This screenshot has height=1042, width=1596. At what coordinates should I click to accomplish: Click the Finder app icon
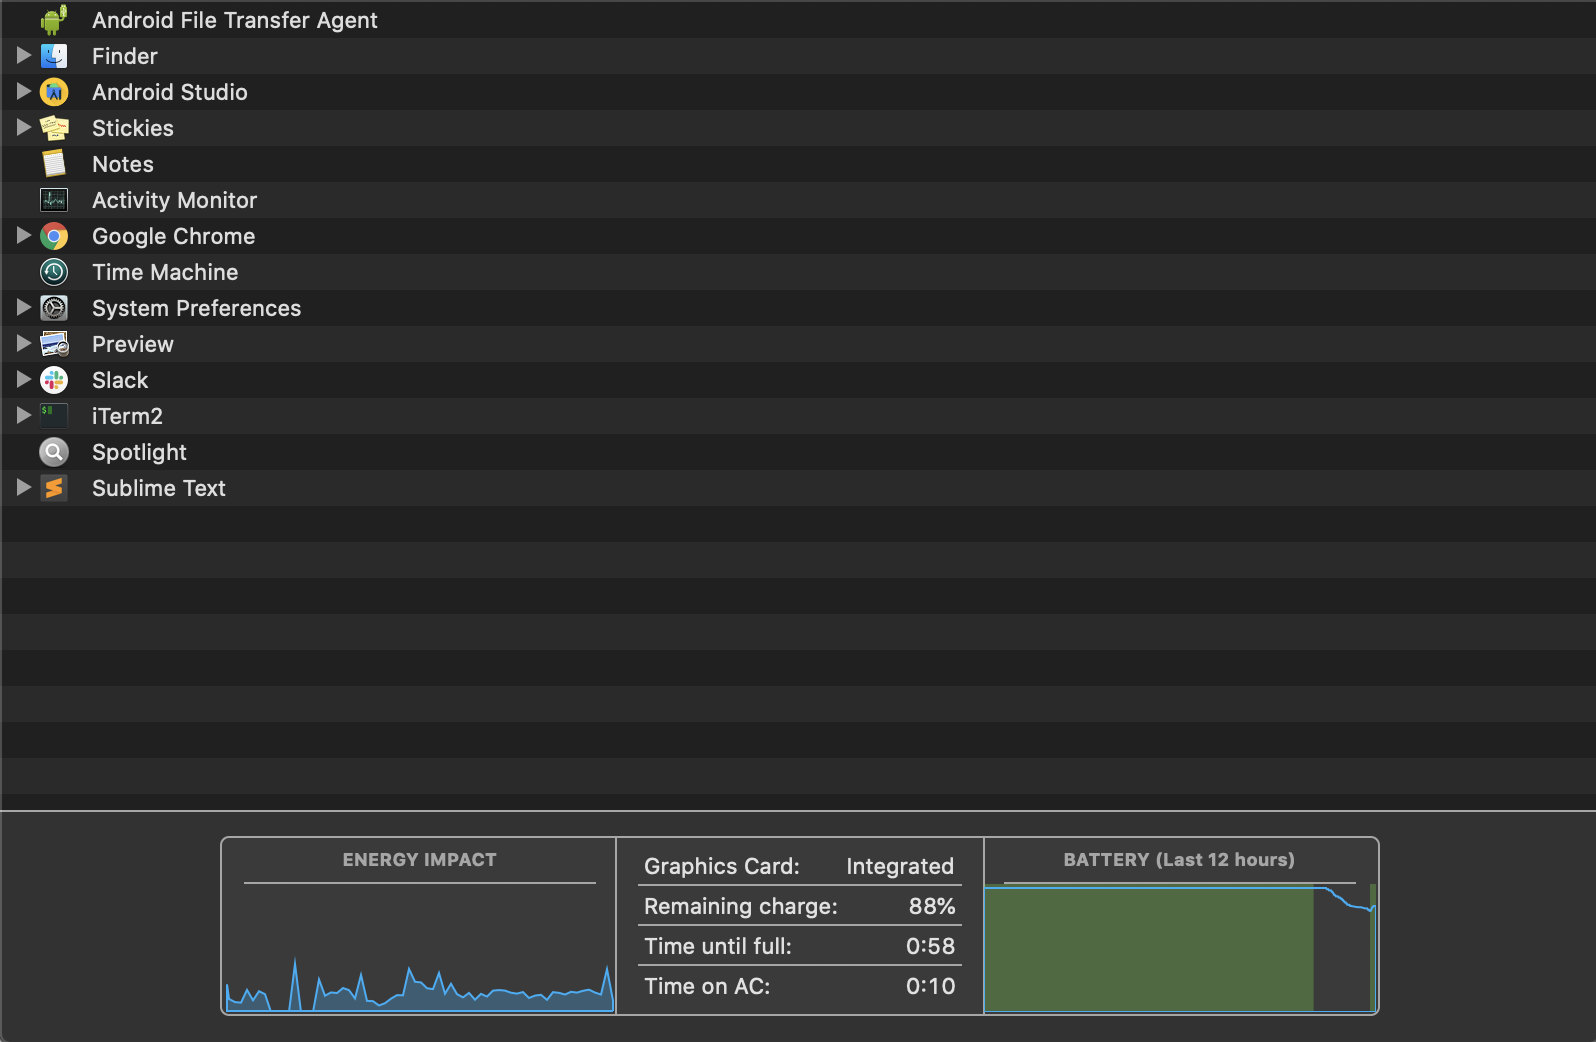(54, 56)
